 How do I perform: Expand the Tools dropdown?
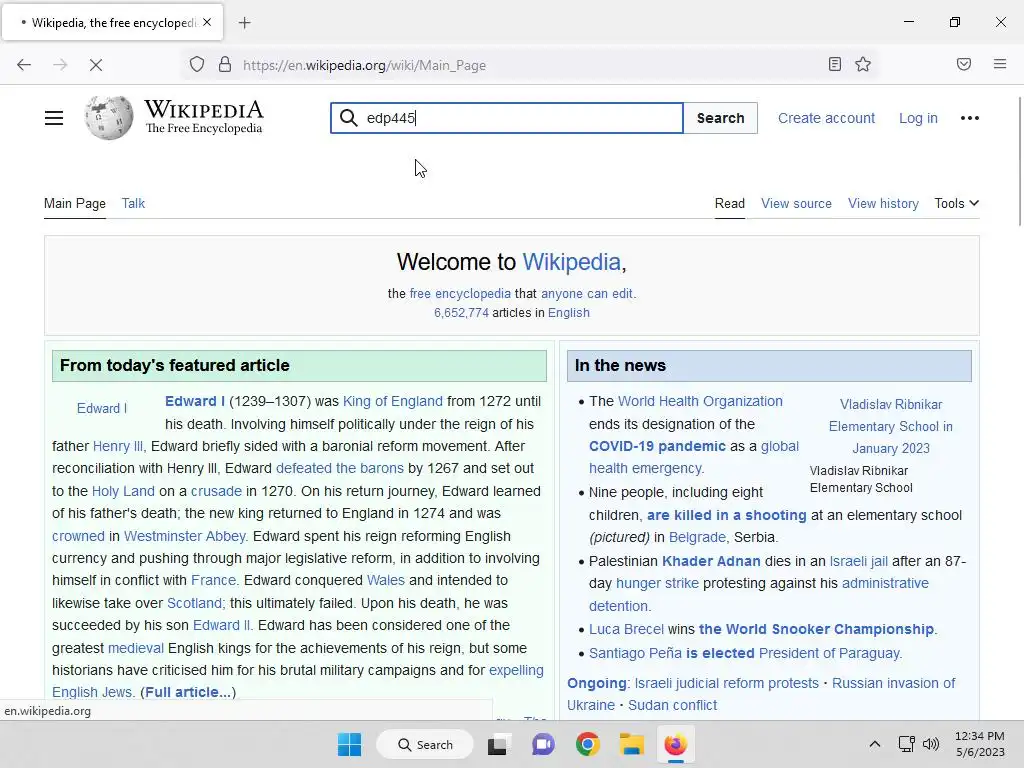[x=956, y=204]
